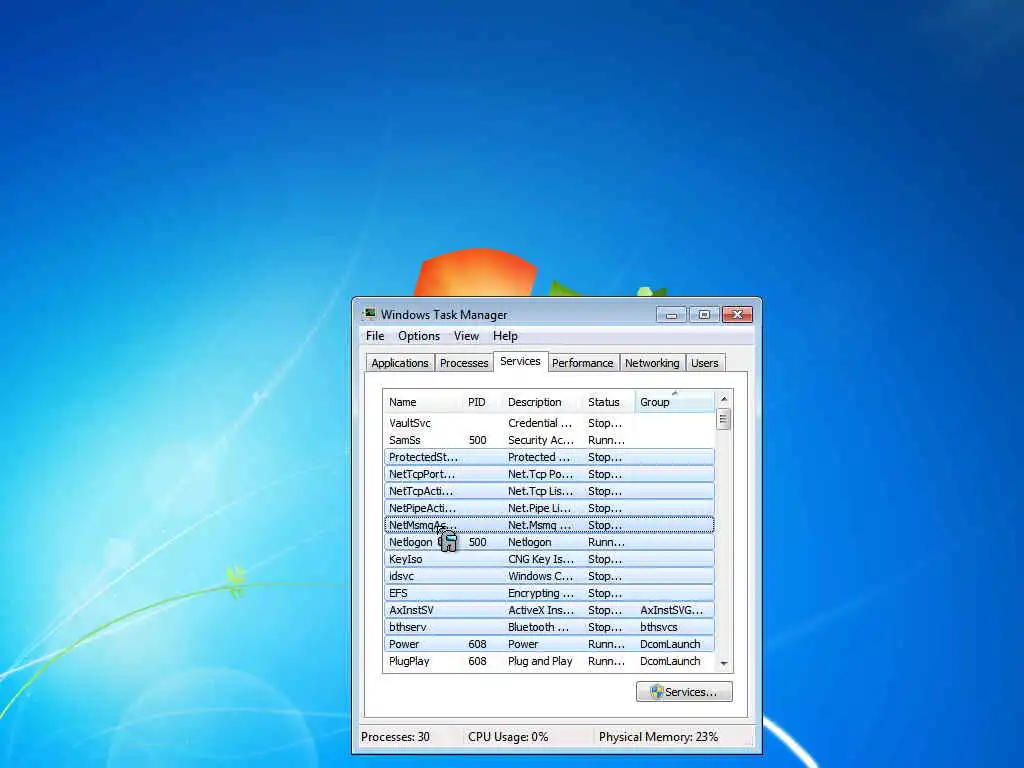1024x768 pixels.
Task: Click Security Ac... description cell
Action: coord(541,440)
